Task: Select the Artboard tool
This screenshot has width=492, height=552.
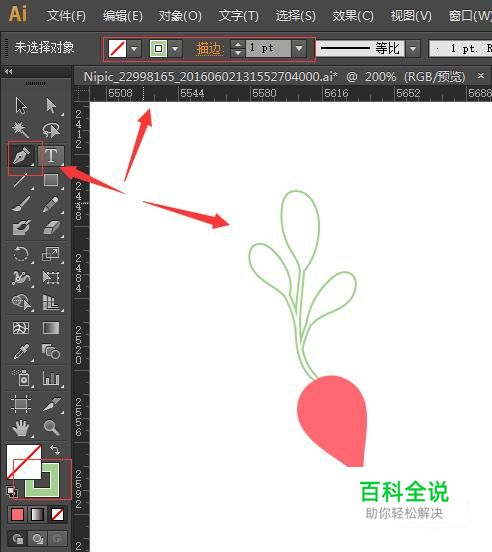Action: (21, 404)
